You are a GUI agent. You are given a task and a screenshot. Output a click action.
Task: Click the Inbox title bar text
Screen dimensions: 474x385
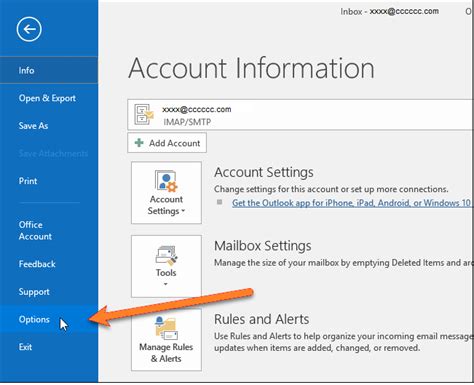click(x=389, y=11)
